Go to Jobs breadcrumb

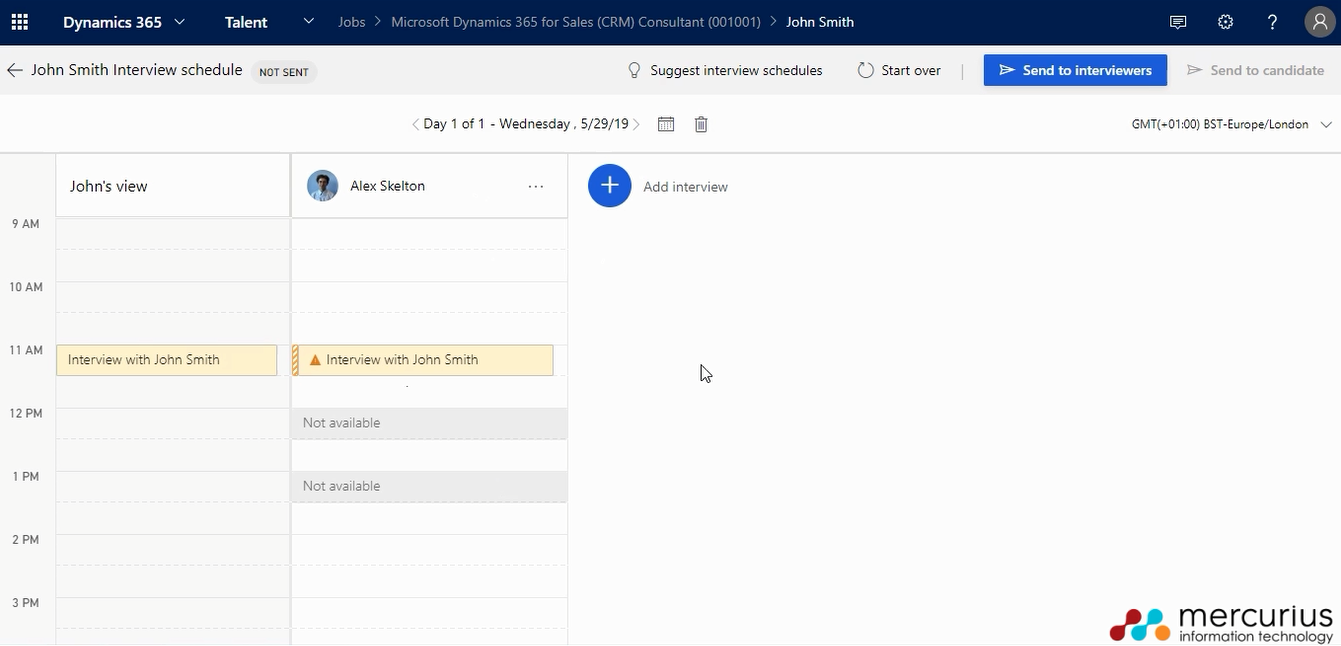pos(352,22)
